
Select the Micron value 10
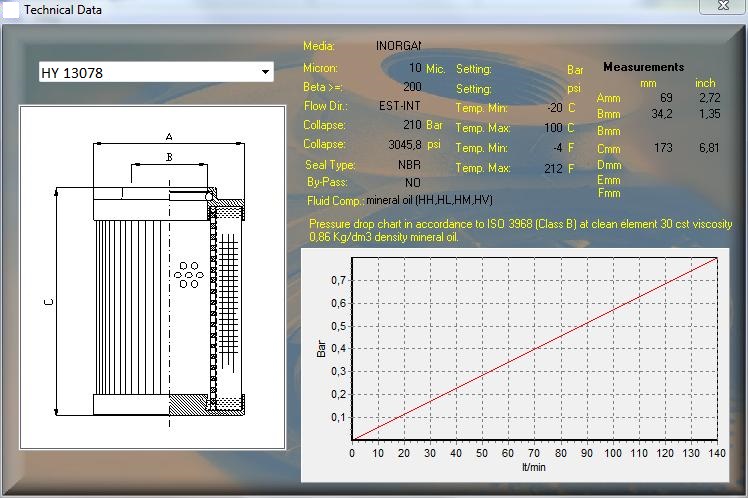click(415, 68)
